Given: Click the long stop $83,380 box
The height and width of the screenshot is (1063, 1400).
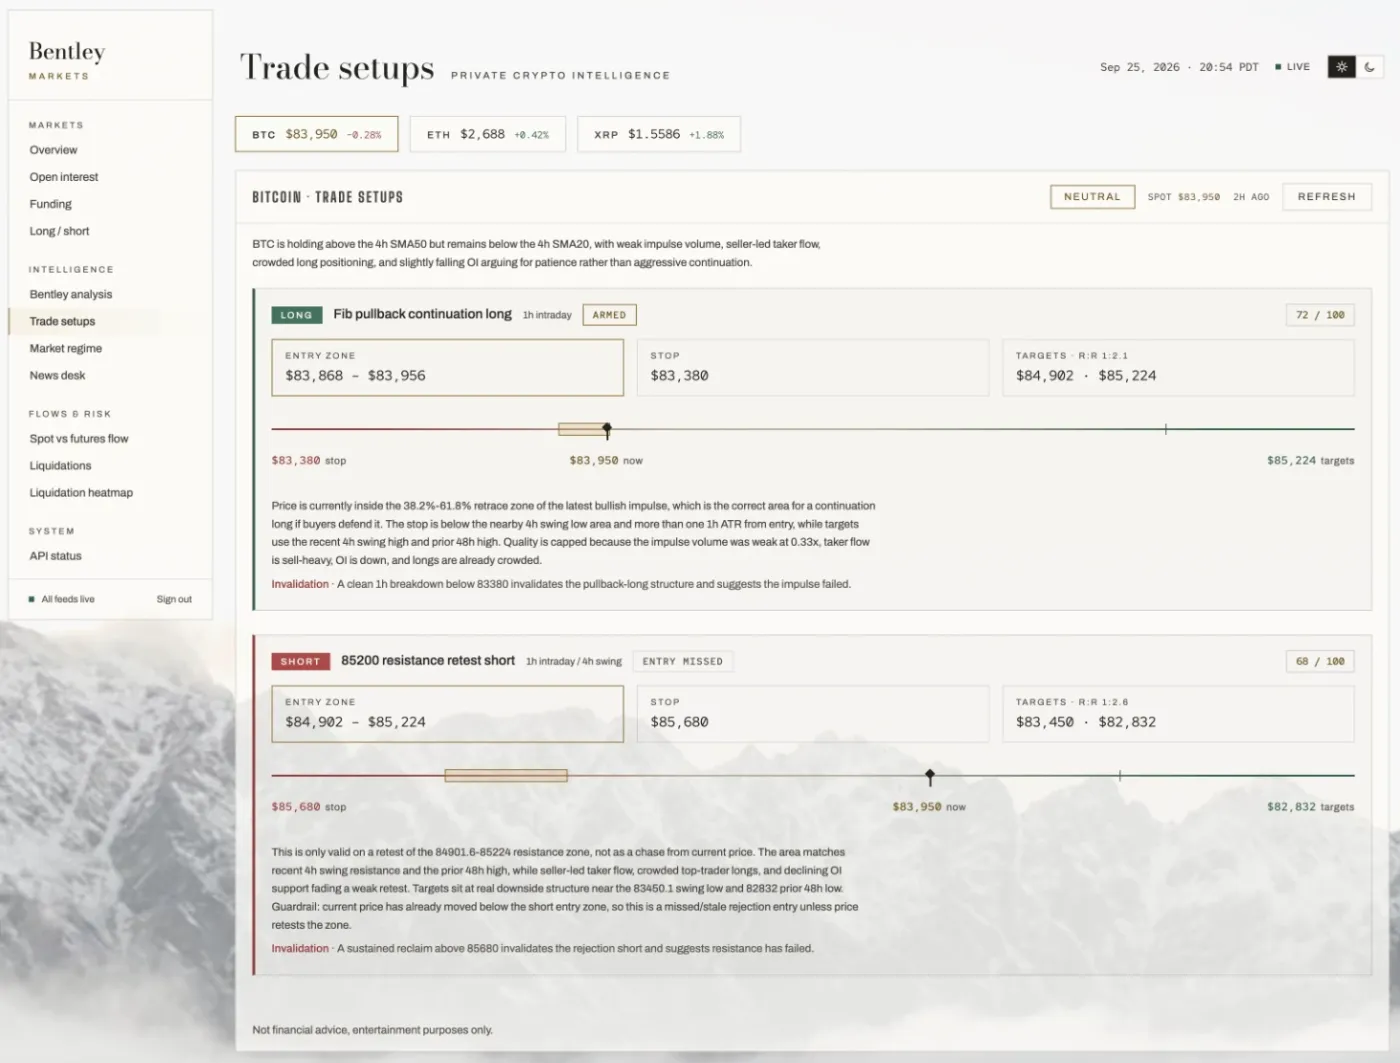Looking at the screenshot, I should [x=813, y=367].
